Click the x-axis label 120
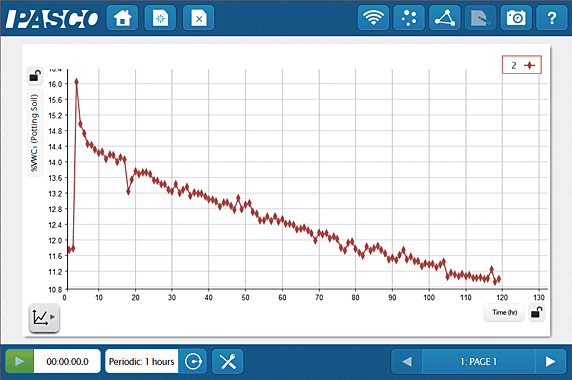The height and width of the screenshot is (380, 572). [502, 298]
